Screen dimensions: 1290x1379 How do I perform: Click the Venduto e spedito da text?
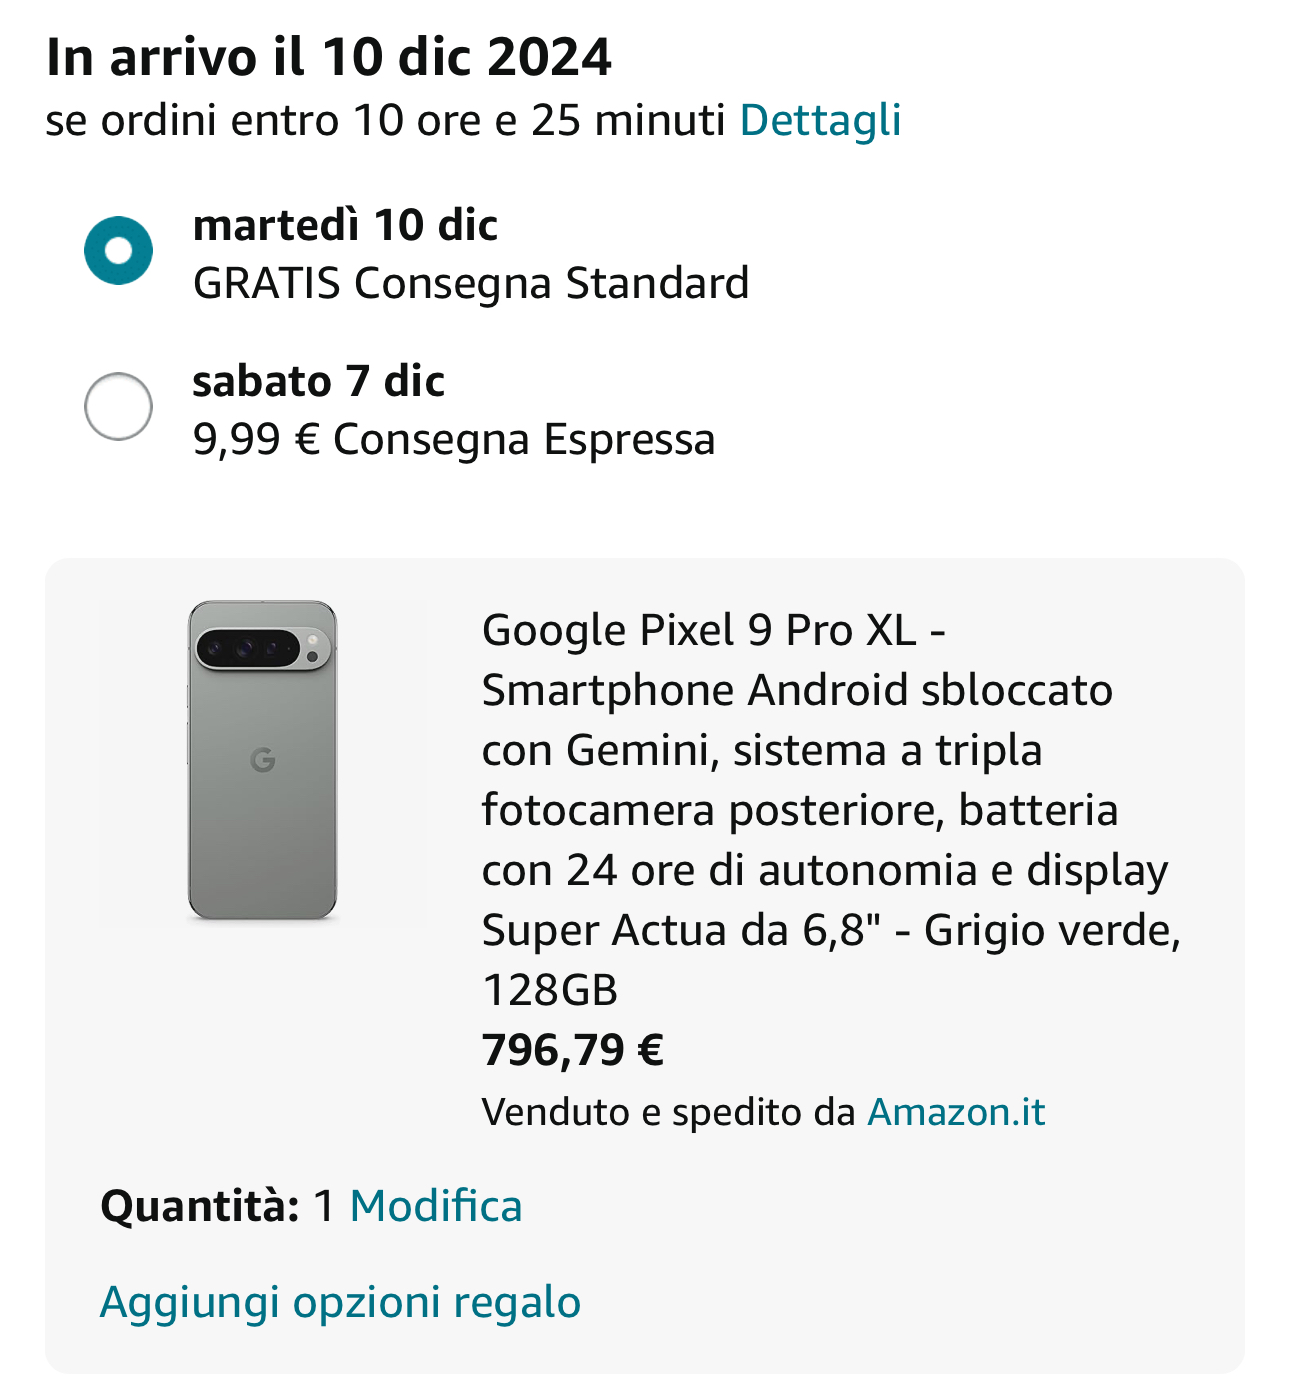(668, 1112)
